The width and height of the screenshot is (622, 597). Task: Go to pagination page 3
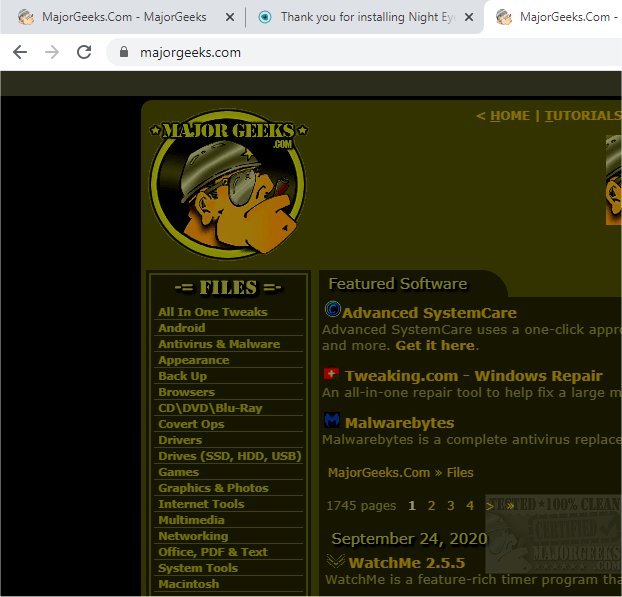451,506
